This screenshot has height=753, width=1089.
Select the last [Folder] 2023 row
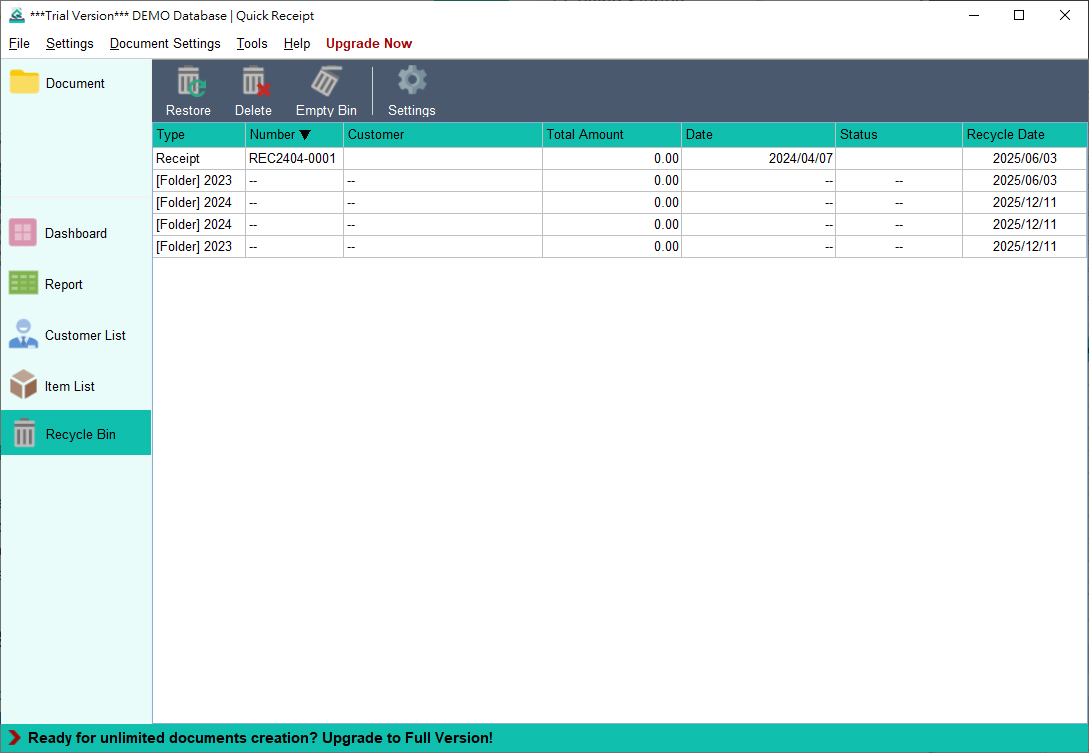620,247
